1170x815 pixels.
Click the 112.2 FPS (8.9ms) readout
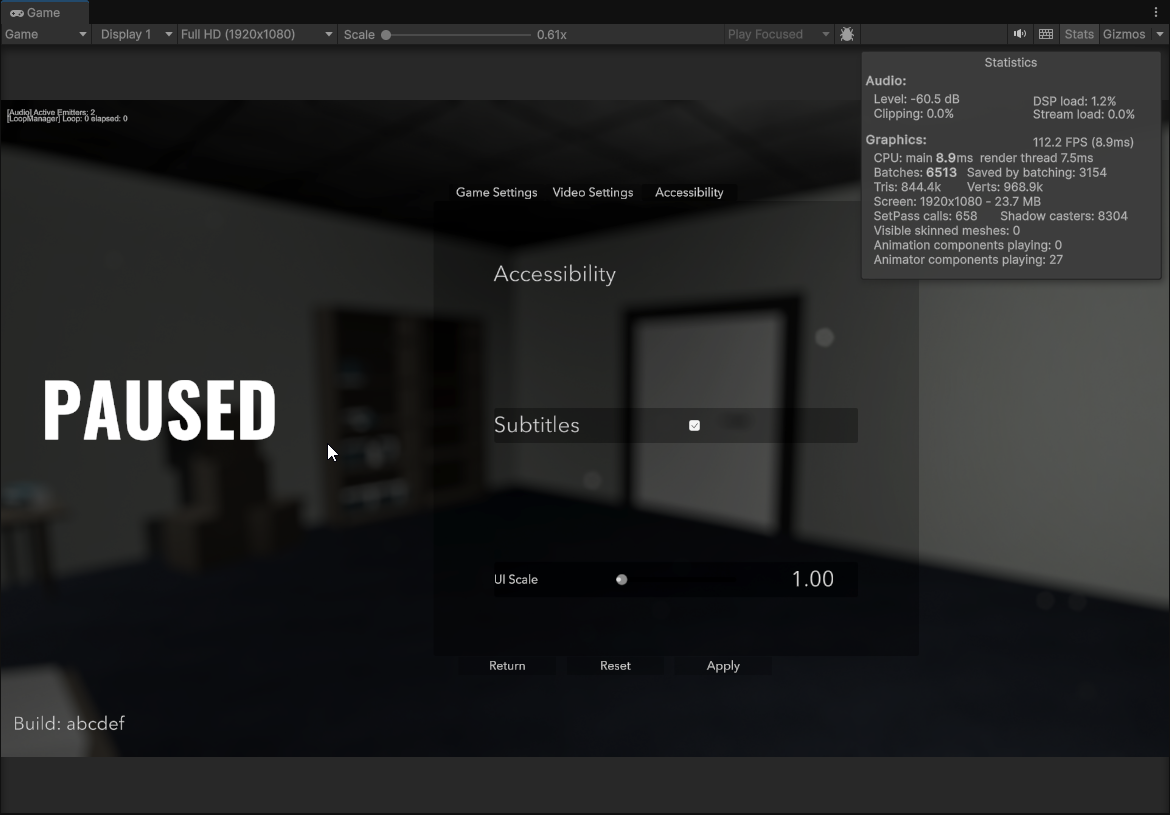pyautogui.click(x=1083, y=142)
